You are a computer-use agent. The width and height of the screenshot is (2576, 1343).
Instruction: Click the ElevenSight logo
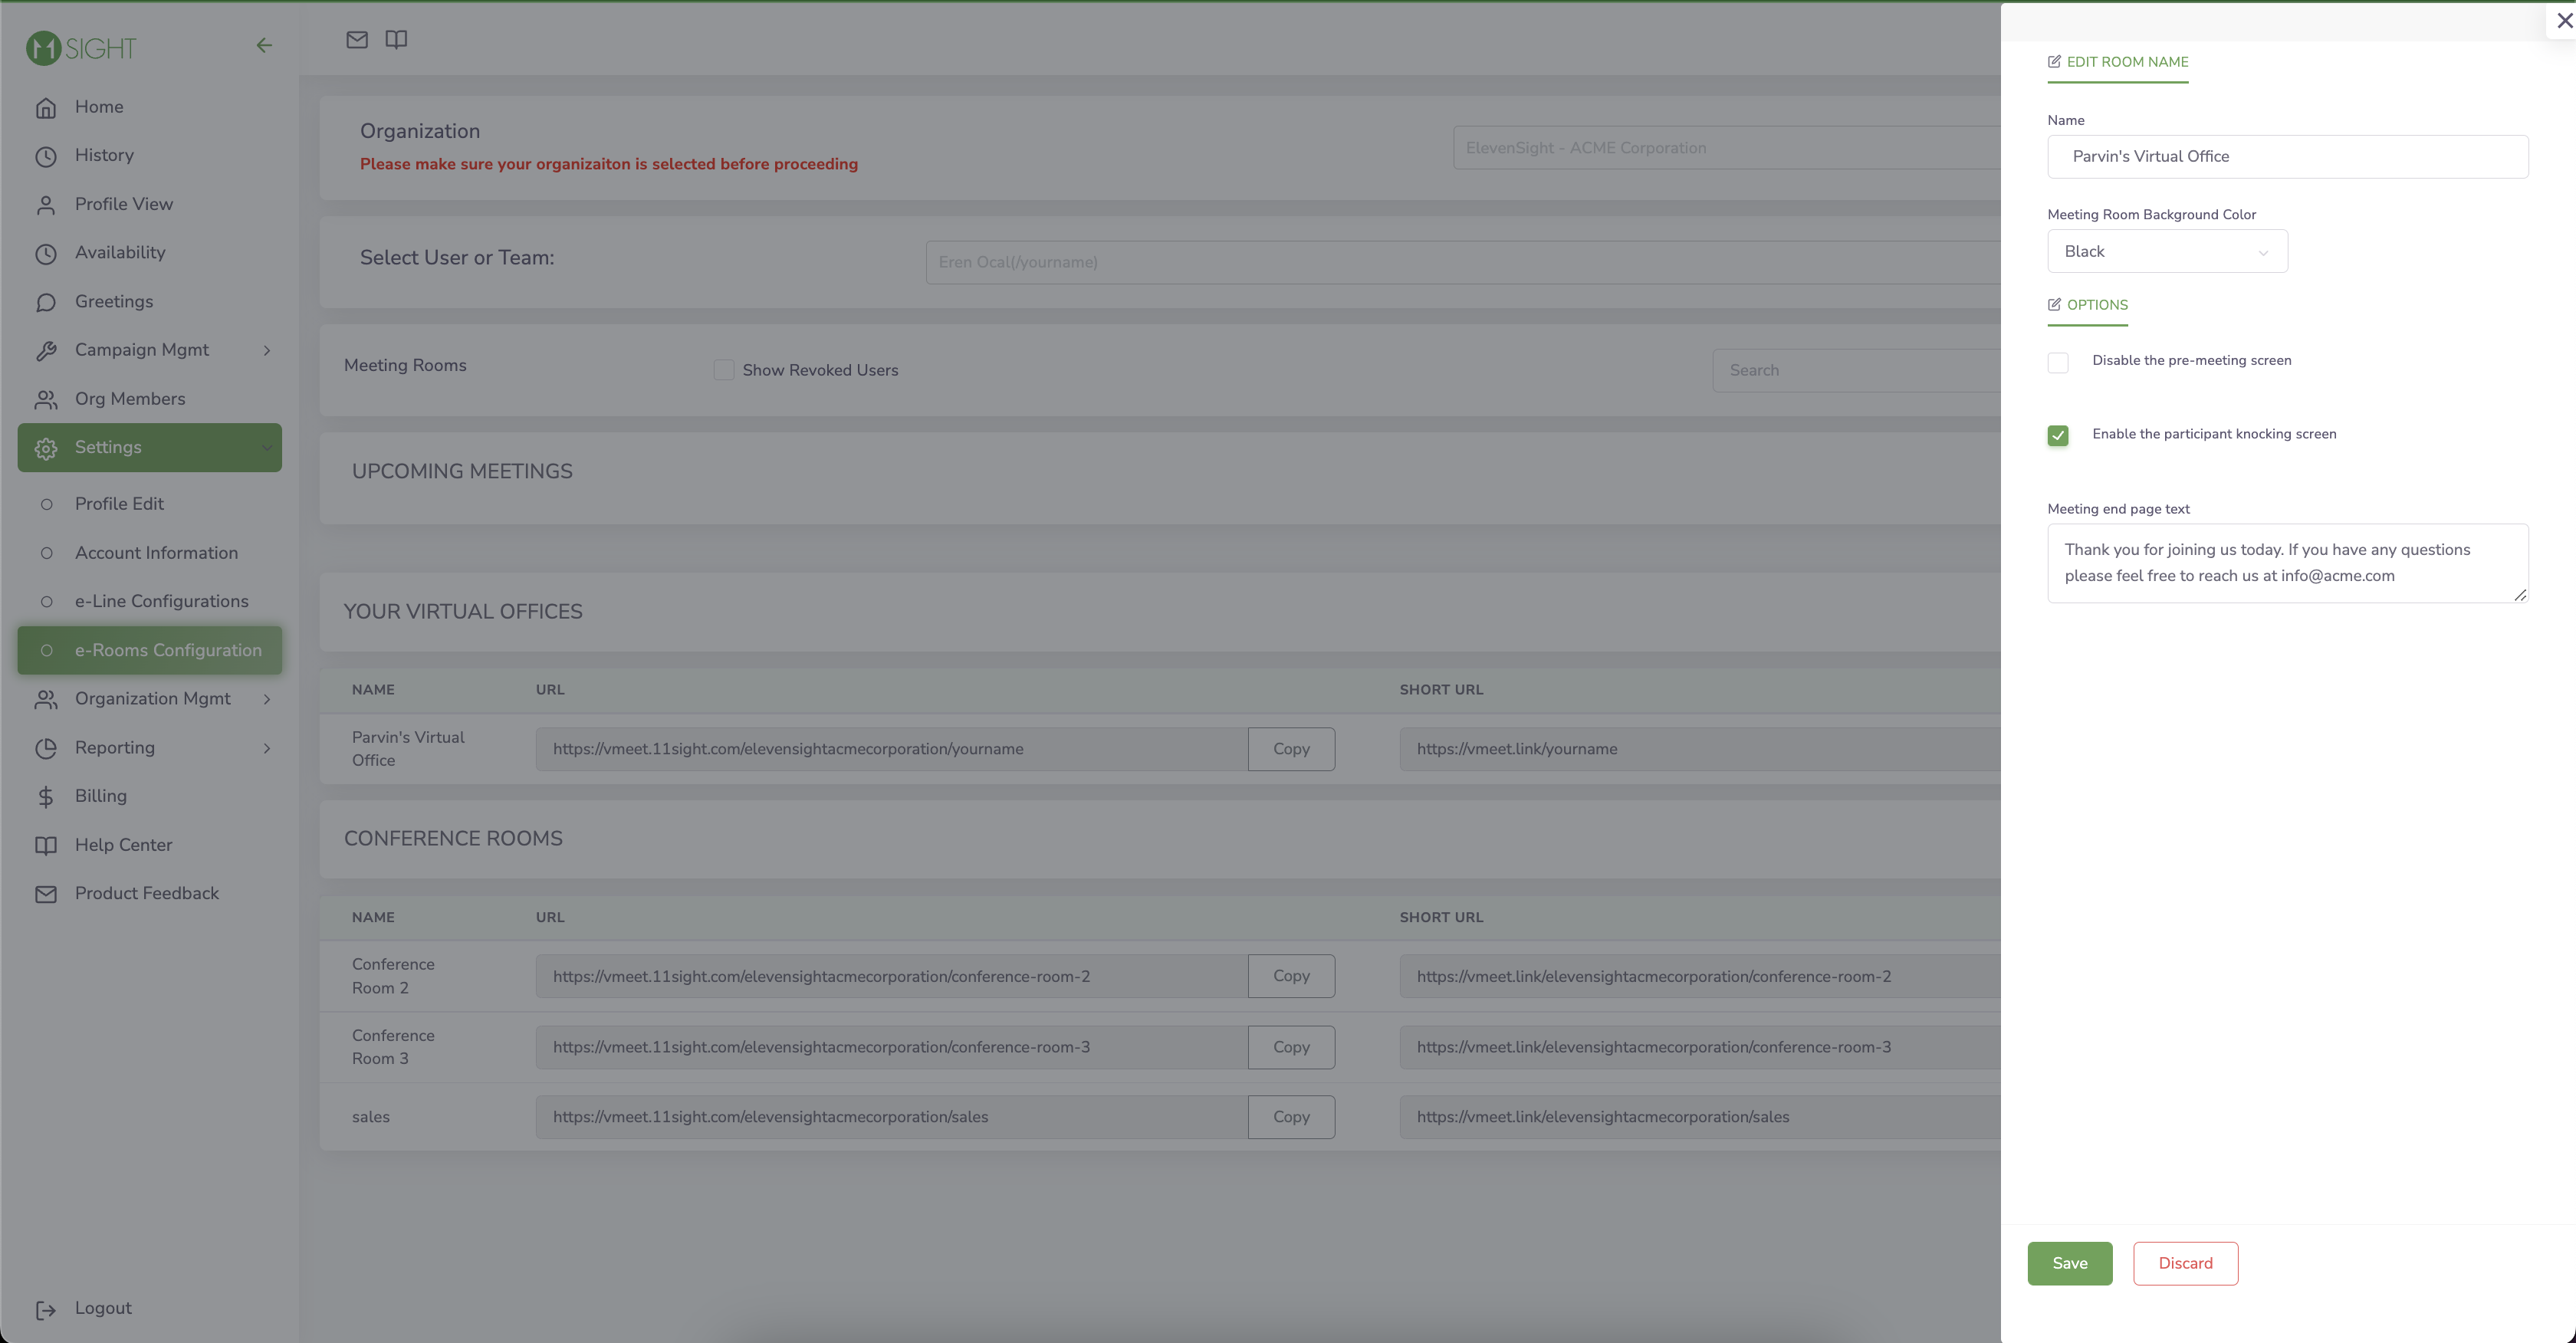pyautogui.click(x=81, y=47)
